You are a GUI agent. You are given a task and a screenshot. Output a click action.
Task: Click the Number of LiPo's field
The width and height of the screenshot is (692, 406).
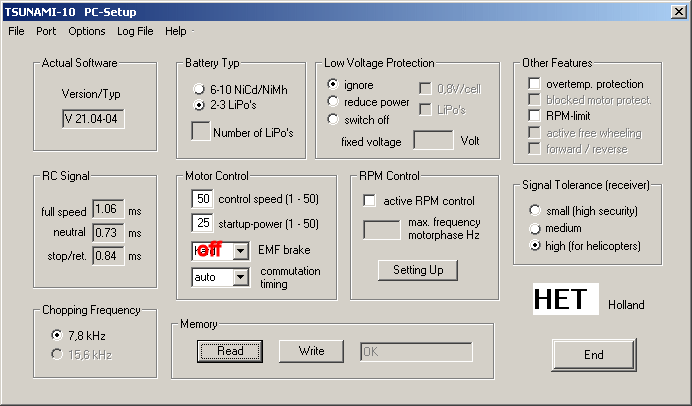(201, 132)
